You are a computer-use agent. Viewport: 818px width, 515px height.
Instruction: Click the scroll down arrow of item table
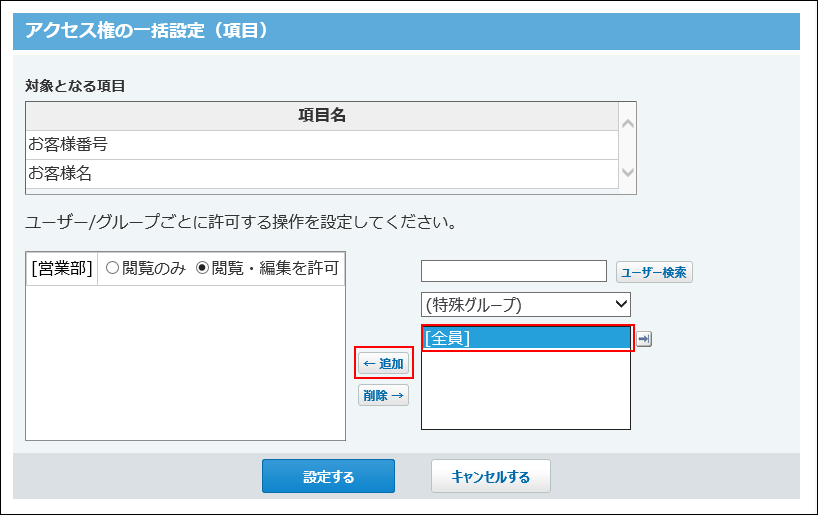[628, 172]
